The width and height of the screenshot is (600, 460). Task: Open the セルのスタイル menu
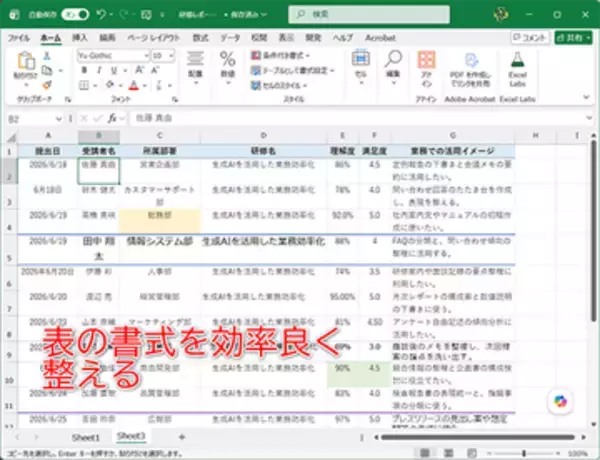click(279, 85)
